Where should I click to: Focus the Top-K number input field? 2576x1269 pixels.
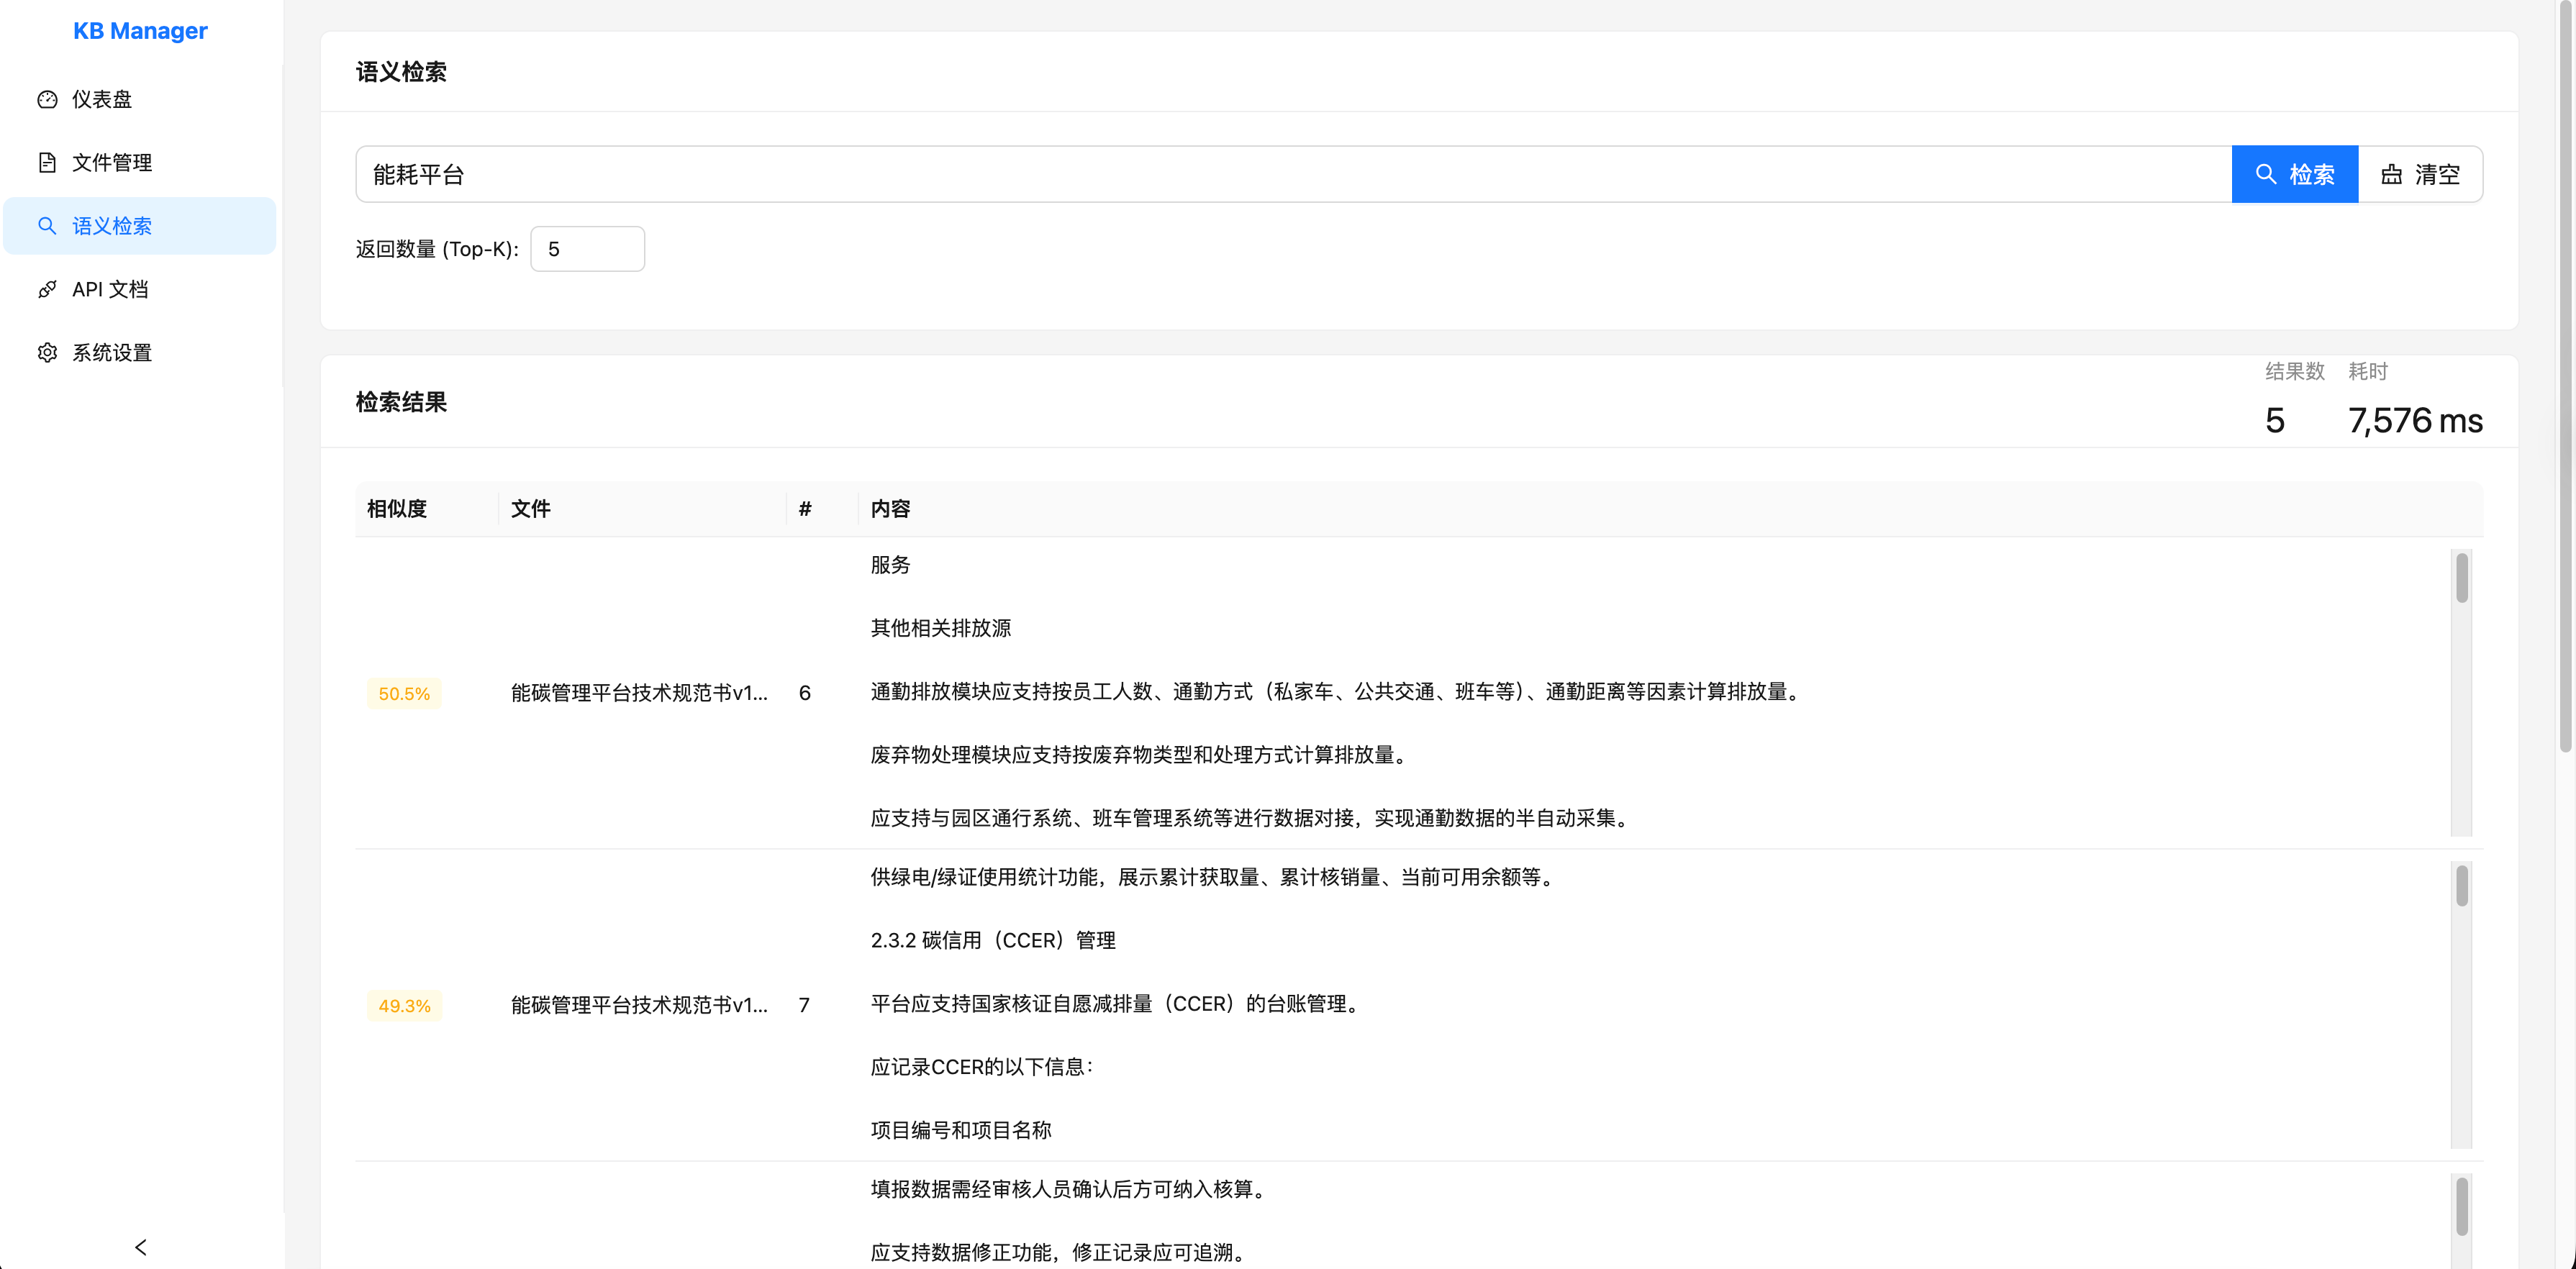pyautogui.click(x=587, y=249)
